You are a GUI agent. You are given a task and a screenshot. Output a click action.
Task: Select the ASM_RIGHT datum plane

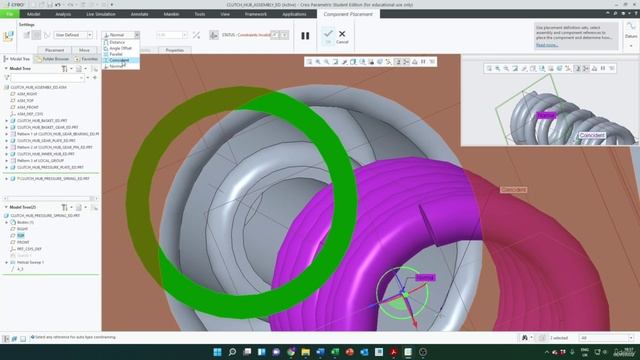pyautogui.click(x=27, y=94)
